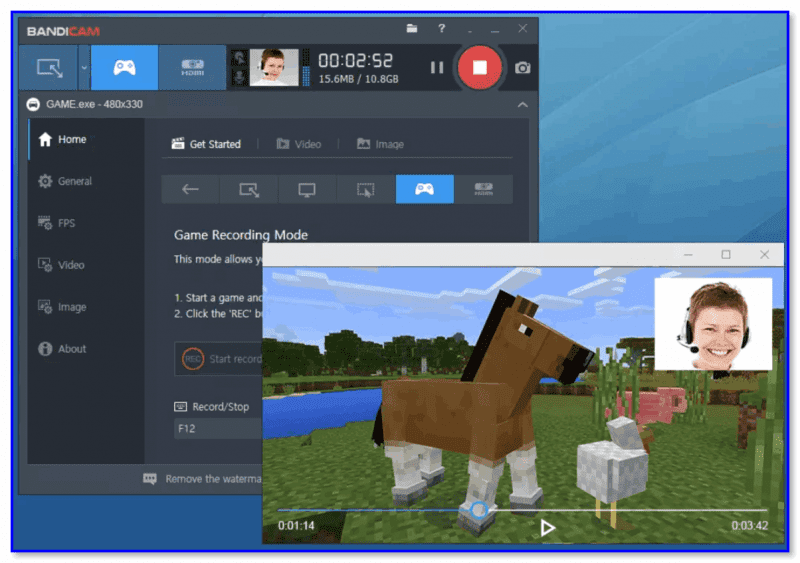This screenshot has width=800, height=563.
Task: Click the GAME.exe target bar
Action: pyautogui.click(x=278, y=105)
